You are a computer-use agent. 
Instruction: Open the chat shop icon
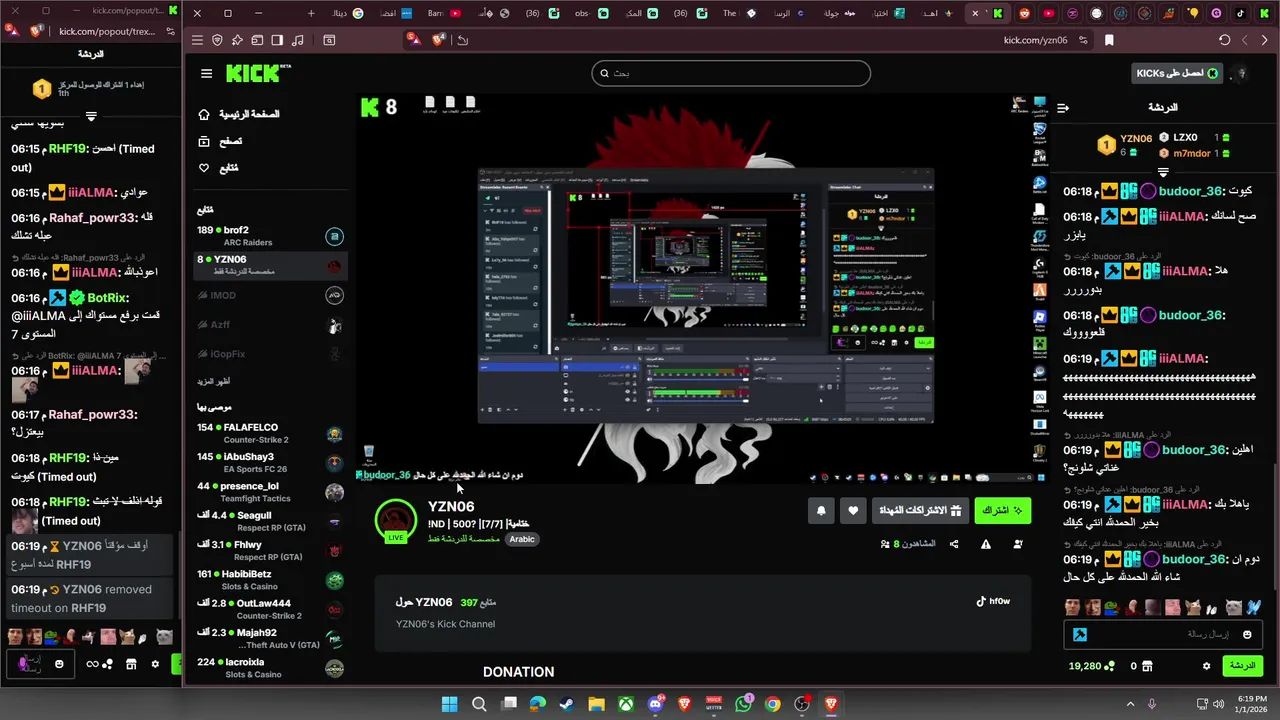tap(1147, 666)
